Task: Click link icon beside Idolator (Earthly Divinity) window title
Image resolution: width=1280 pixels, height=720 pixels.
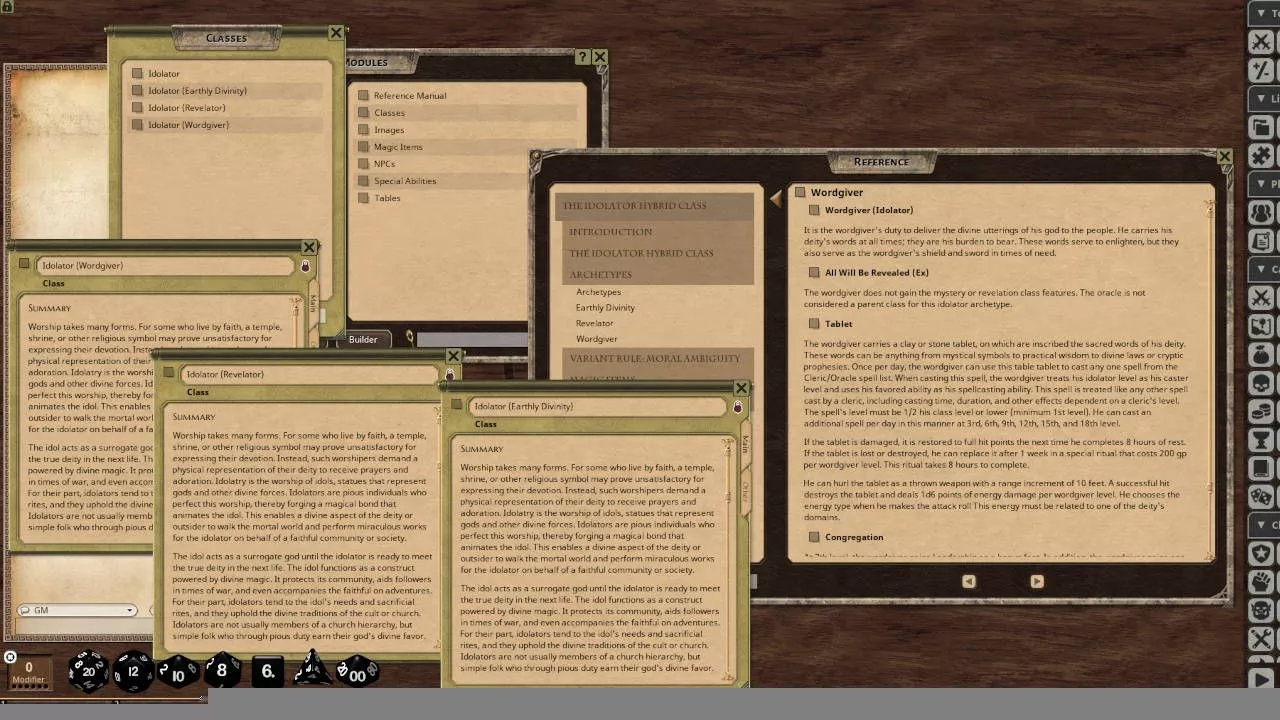Action: click(456, 405)
